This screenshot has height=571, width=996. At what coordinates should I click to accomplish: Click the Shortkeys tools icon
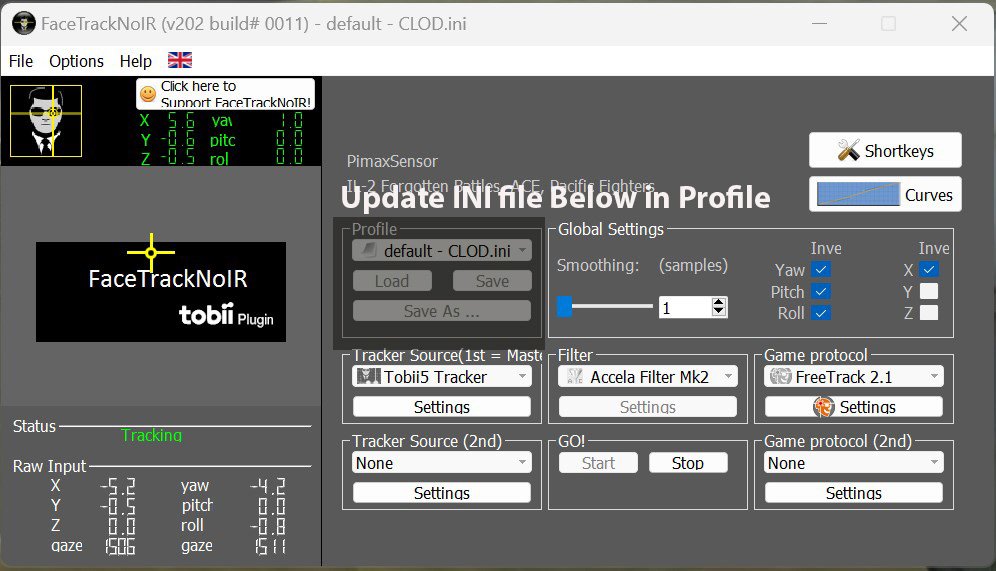coord(849,150)
